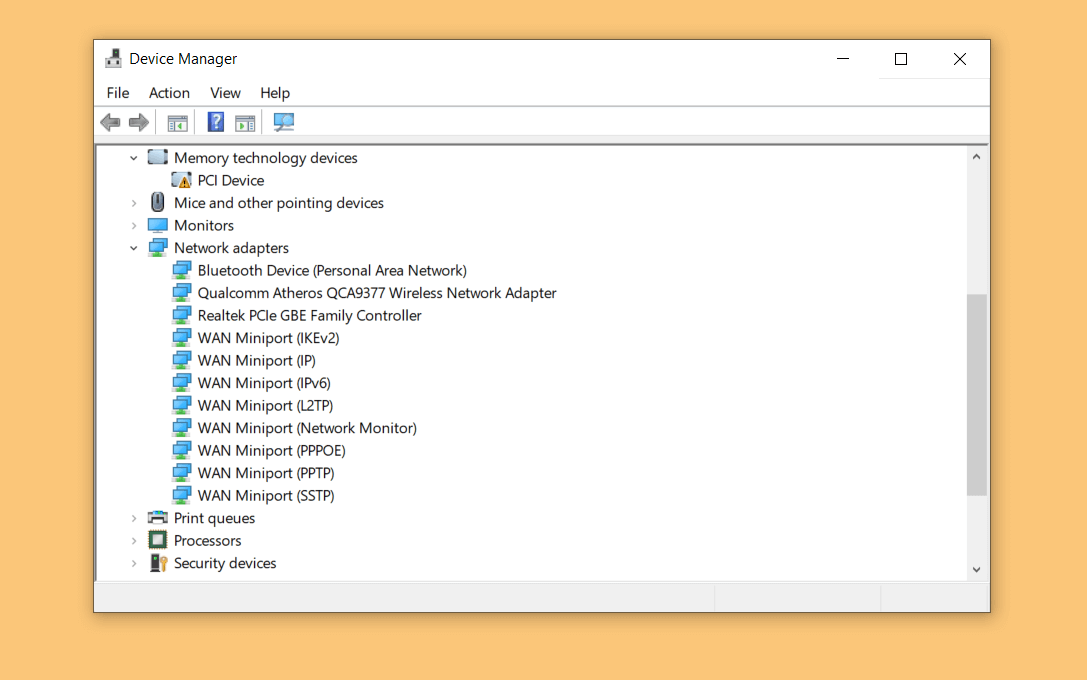1087x680 pixels.
Task: Collapse the Network adapters node
Action: click(134, 248)
